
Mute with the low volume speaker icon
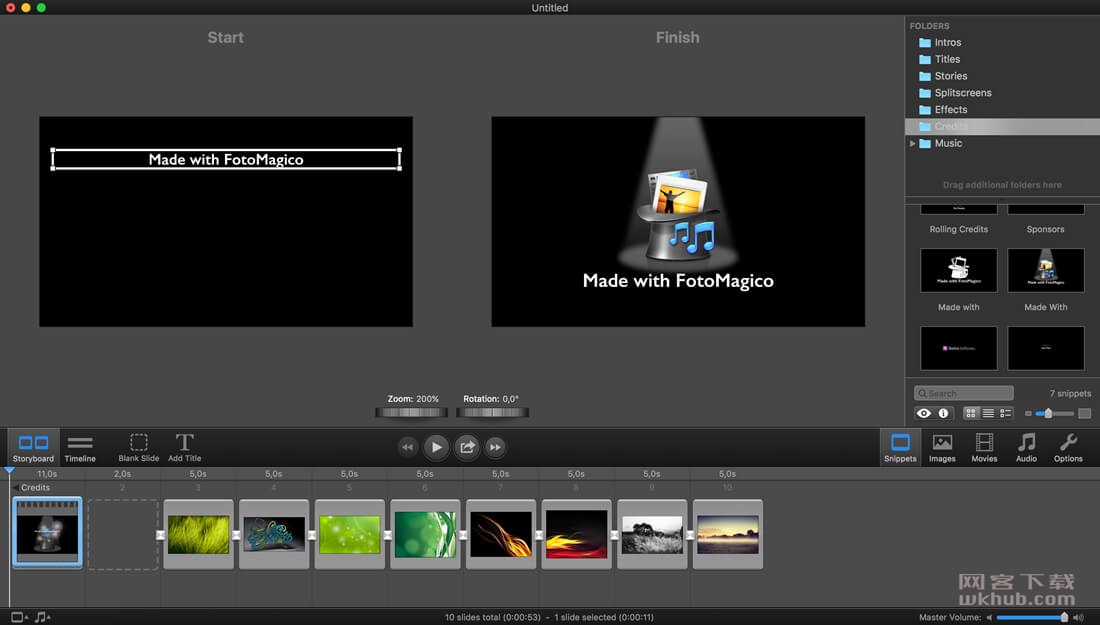[989, 617]
